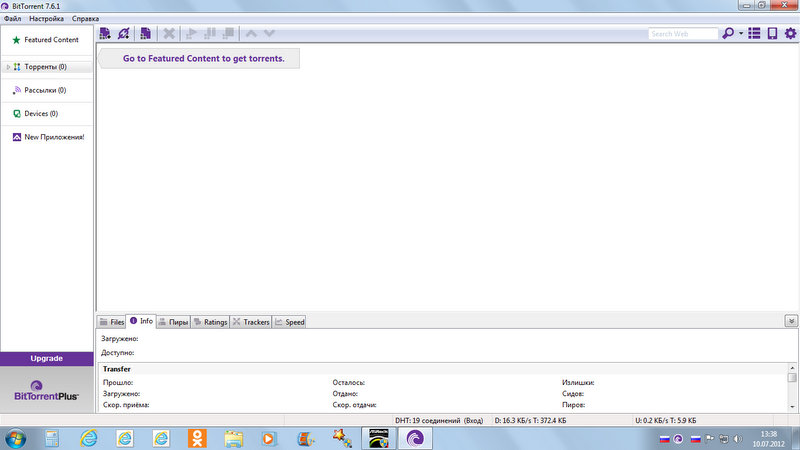The height and width of the screenshot is (450, 800).
Task: Select Торренты (0) in the sidebar
Action: coord(47,67)
